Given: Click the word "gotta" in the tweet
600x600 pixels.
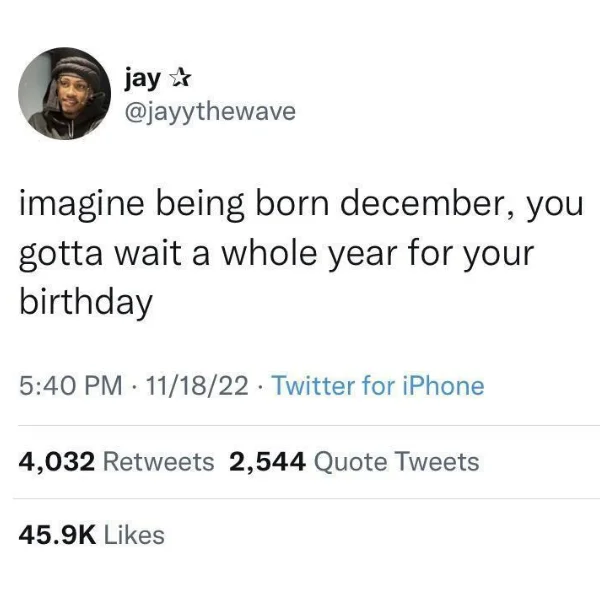Looking at the screenshot, I should point(61,255).
